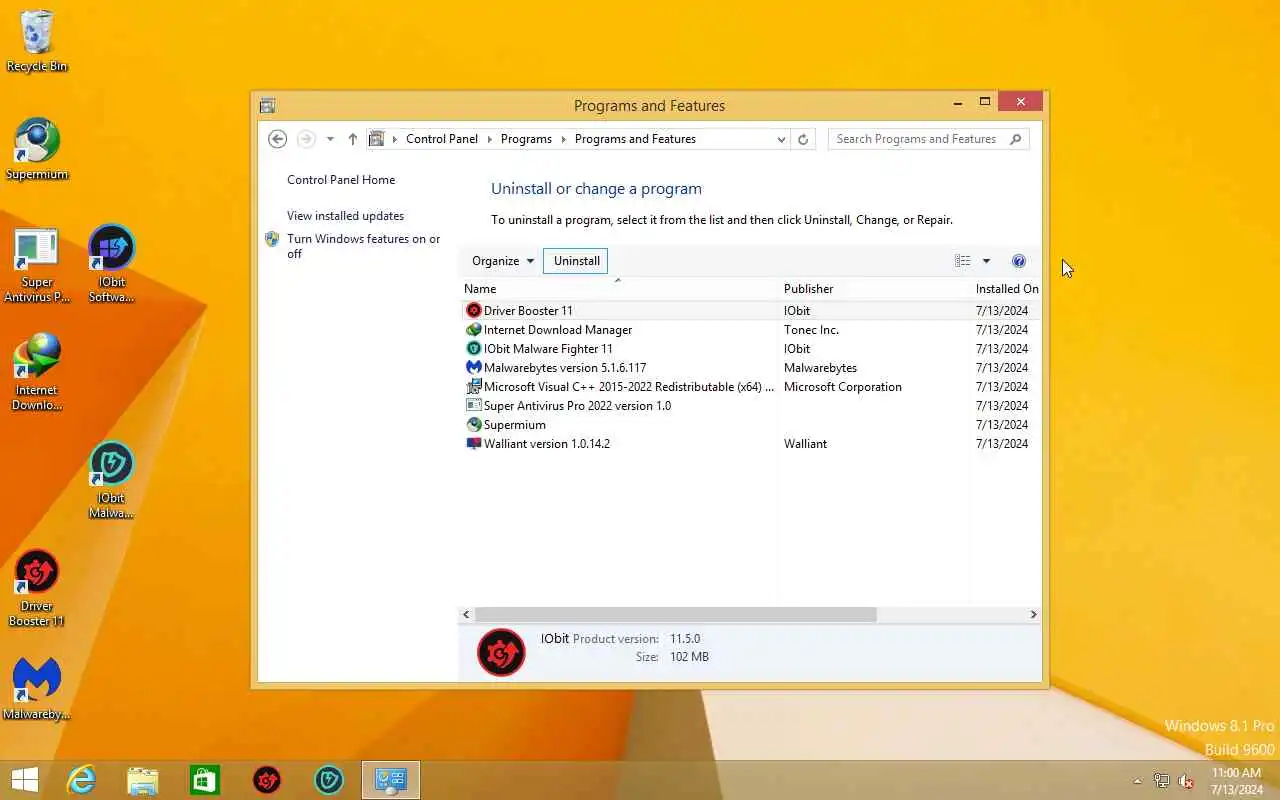The height and width of the screenshot is (800, 1280).
Task: Select IObit Malware Fighter 11 row
Action: [x=749, y=349]
